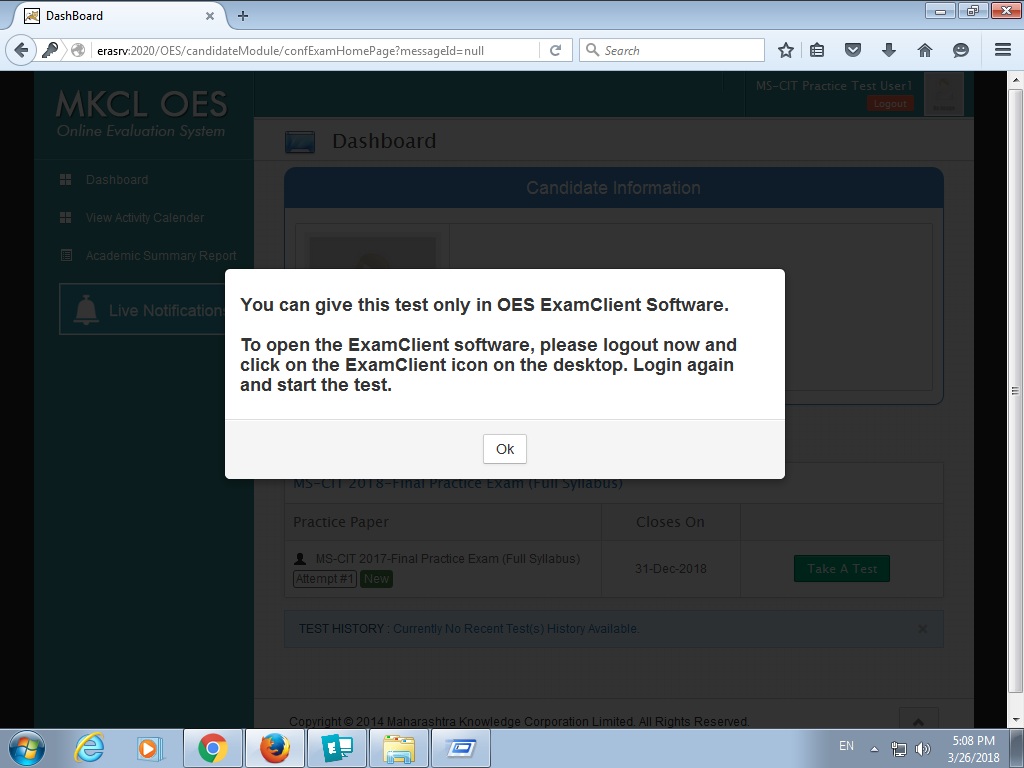Click the scroll-to-top chevron button

click(918, 720)
